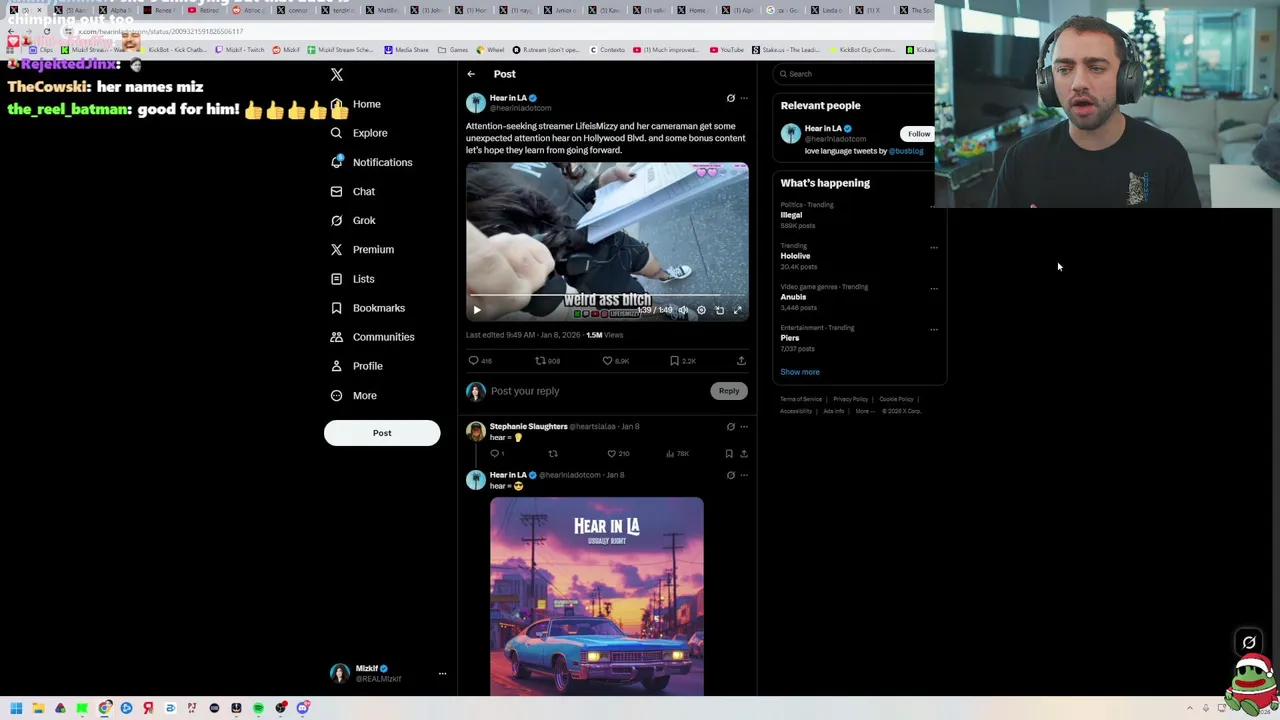Like Stephanie Slaughters' reply (210)
Image resolution: width=1280 pixels, height=720 pixels.
pos(618,454)
